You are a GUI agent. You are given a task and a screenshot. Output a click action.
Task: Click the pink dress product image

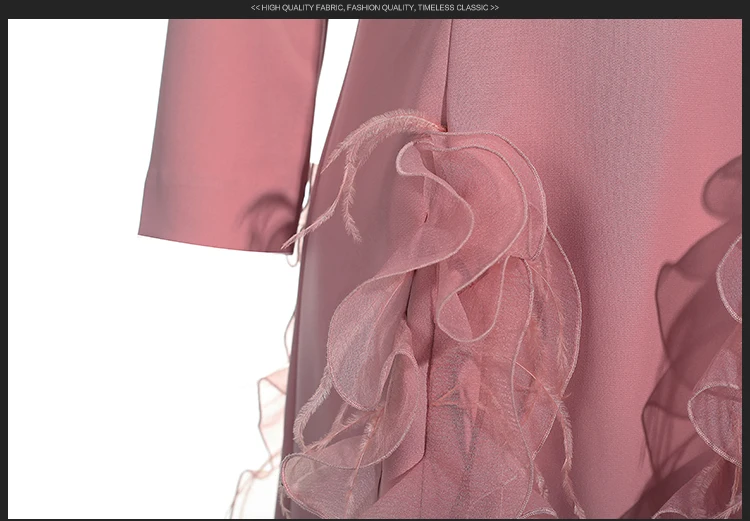[375, 268]
